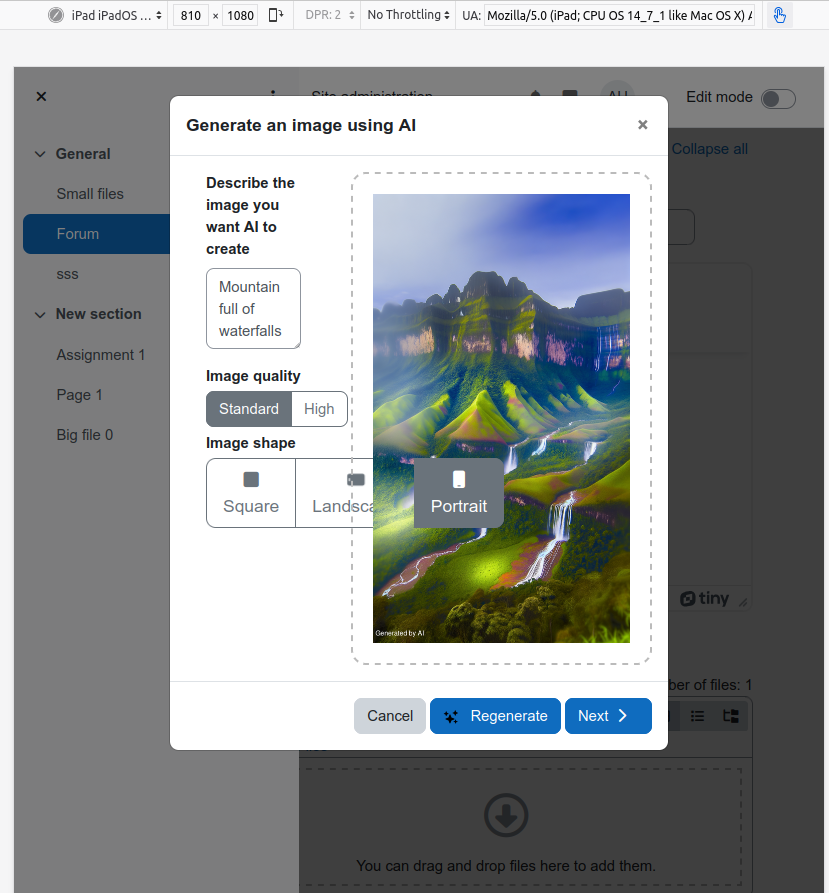
Task: Click the 'Image quality' label
Action: pyautogui.click(x=253, y=376)
